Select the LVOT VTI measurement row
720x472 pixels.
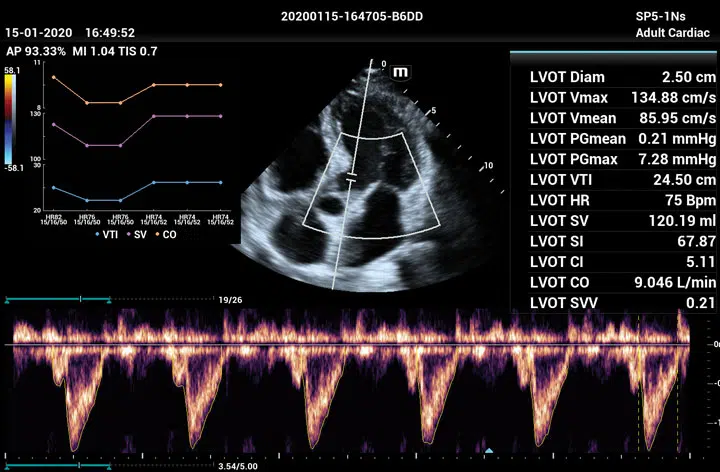[614, 180]
